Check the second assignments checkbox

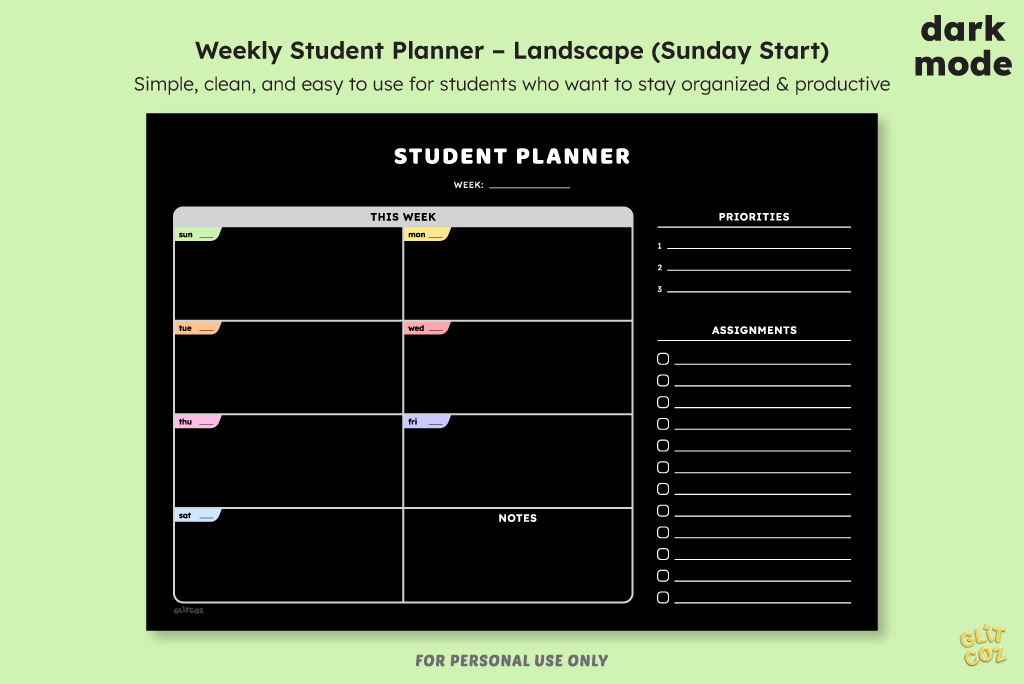pos(663,380)
